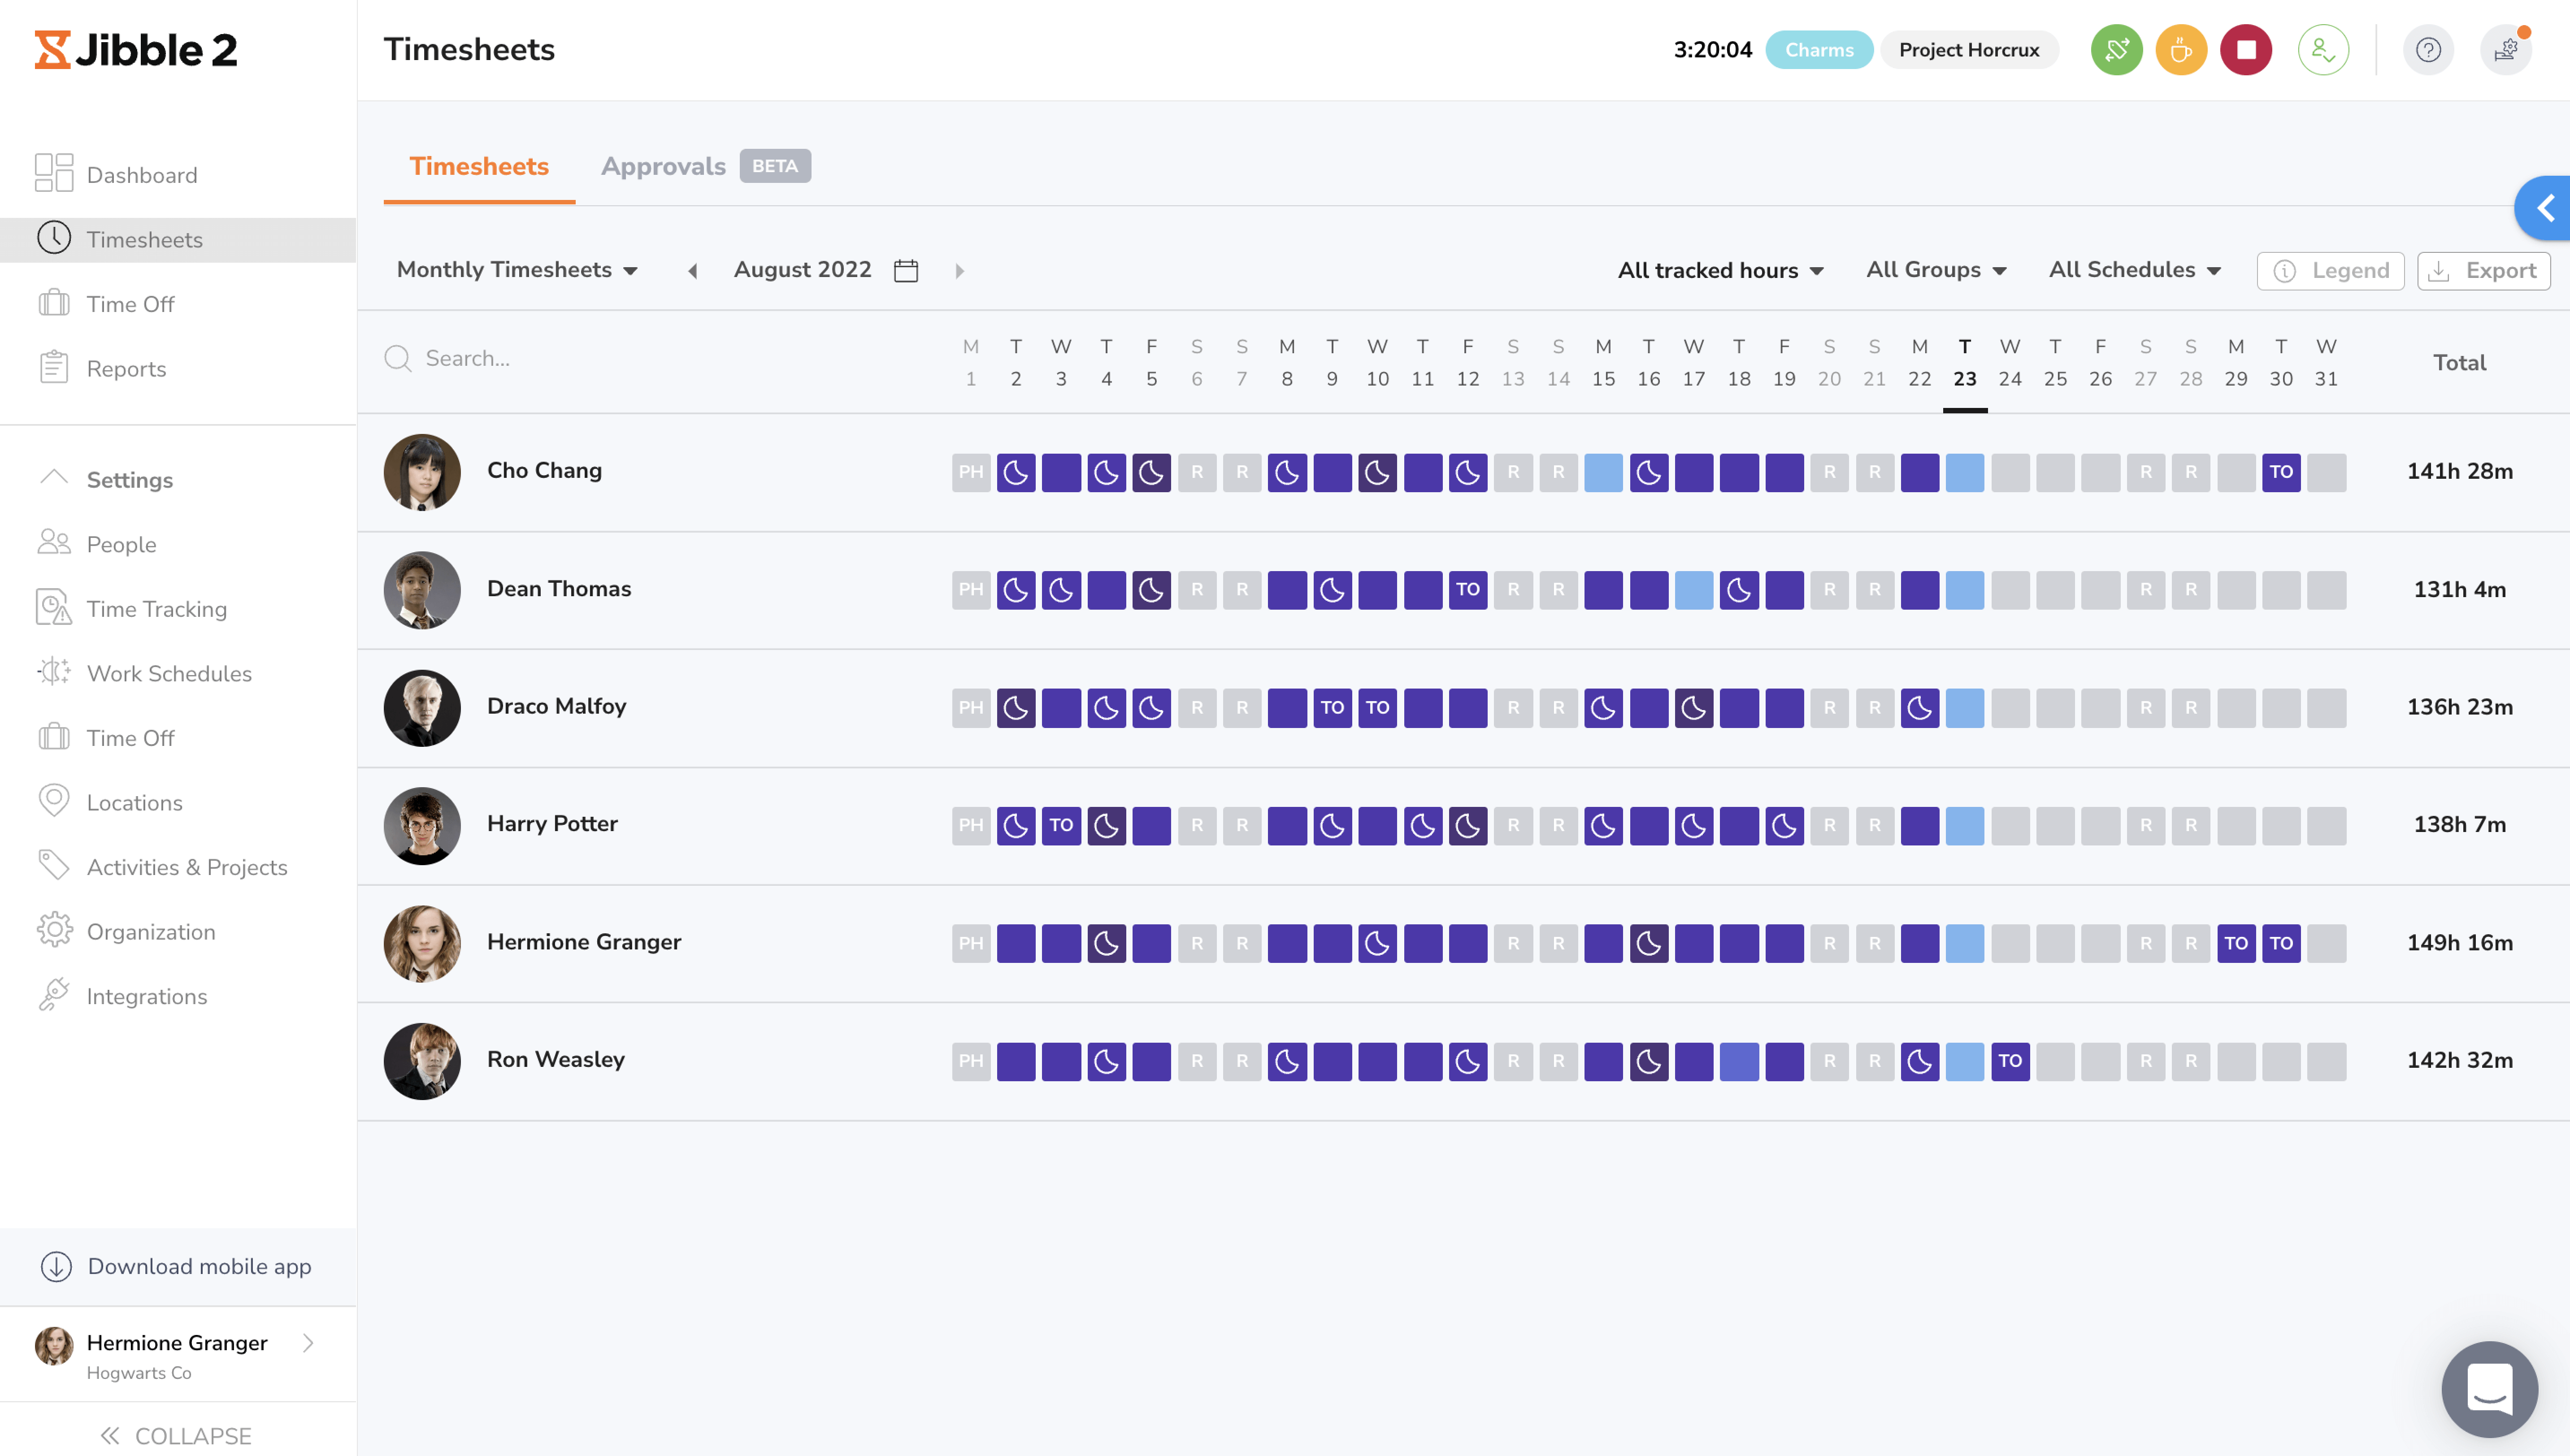Go to the People section
The height and width of the screenshot is (1456, 2570).
coord(120,544)
